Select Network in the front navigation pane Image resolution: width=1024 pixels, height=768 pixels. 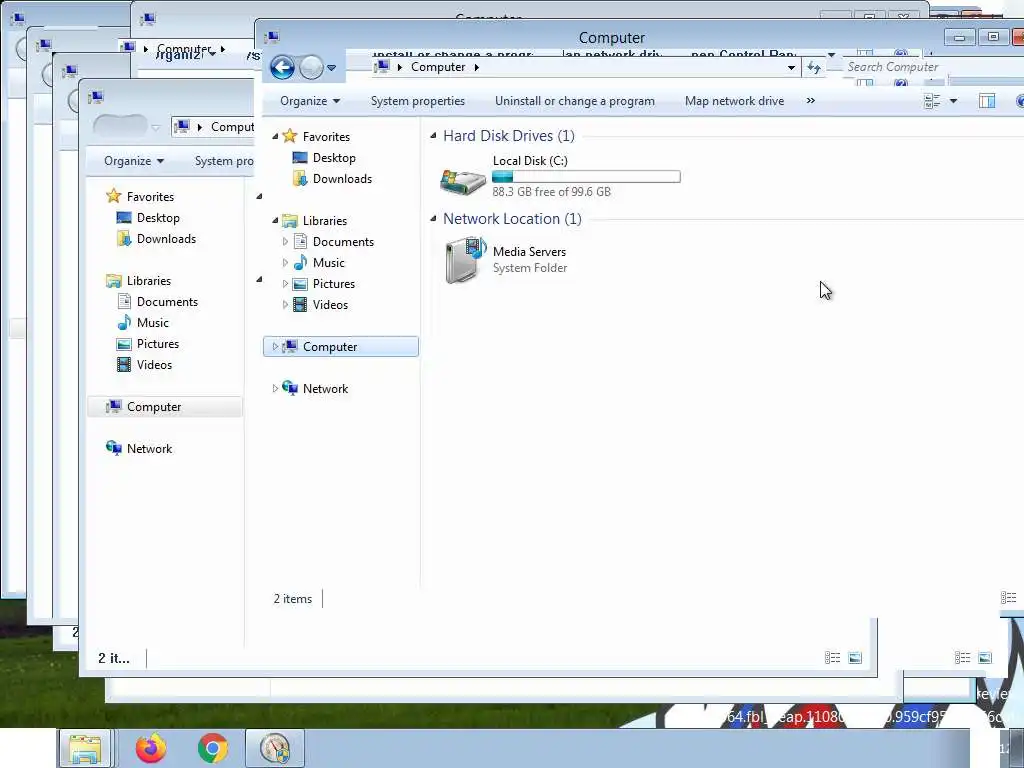[325, 389]
